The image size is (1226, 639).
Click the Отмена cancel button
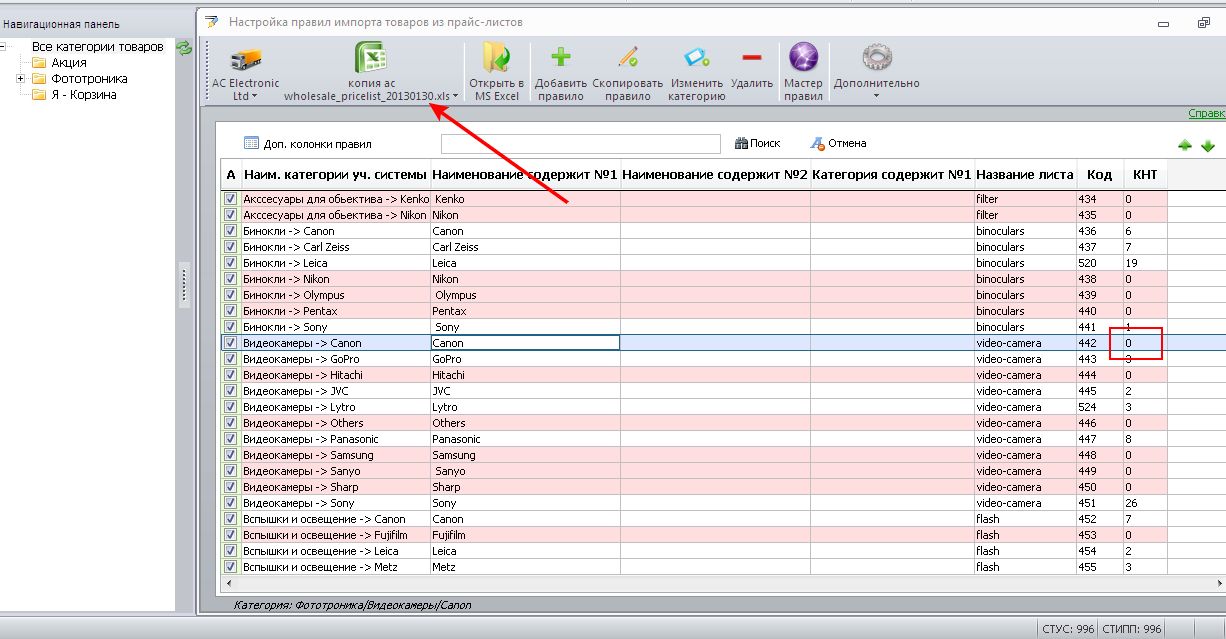pyautogui.click(x=838, y=143)
